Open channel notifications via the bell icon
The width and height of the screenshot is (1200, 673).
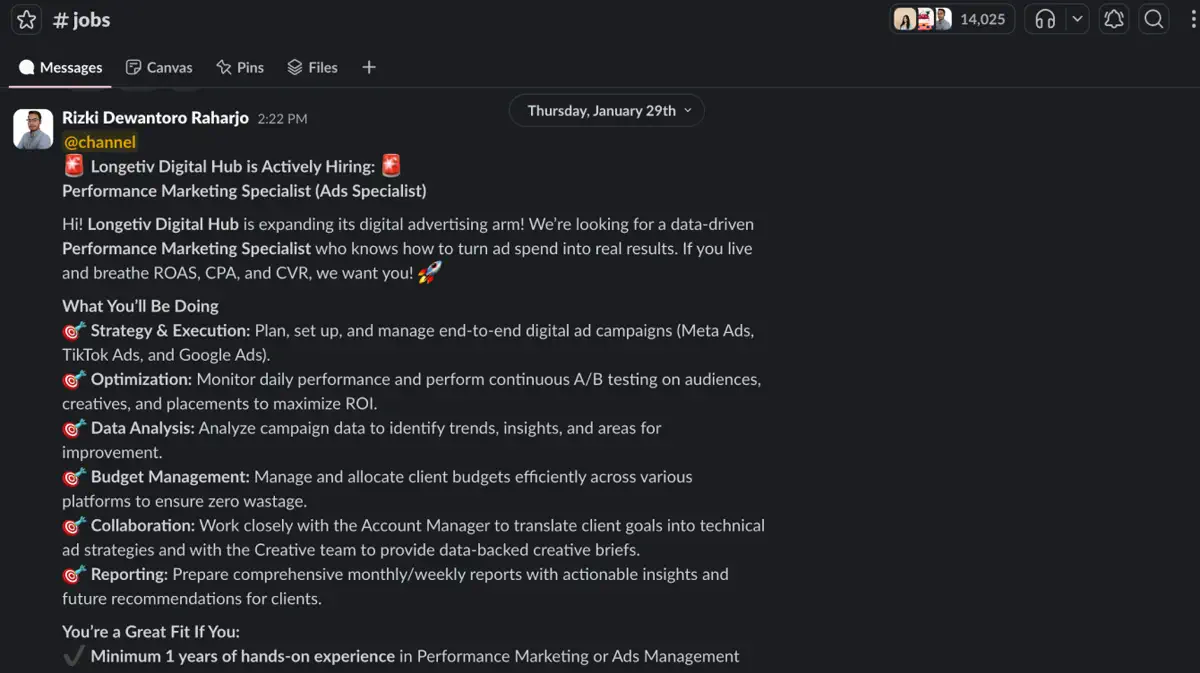click(1114, 19)
